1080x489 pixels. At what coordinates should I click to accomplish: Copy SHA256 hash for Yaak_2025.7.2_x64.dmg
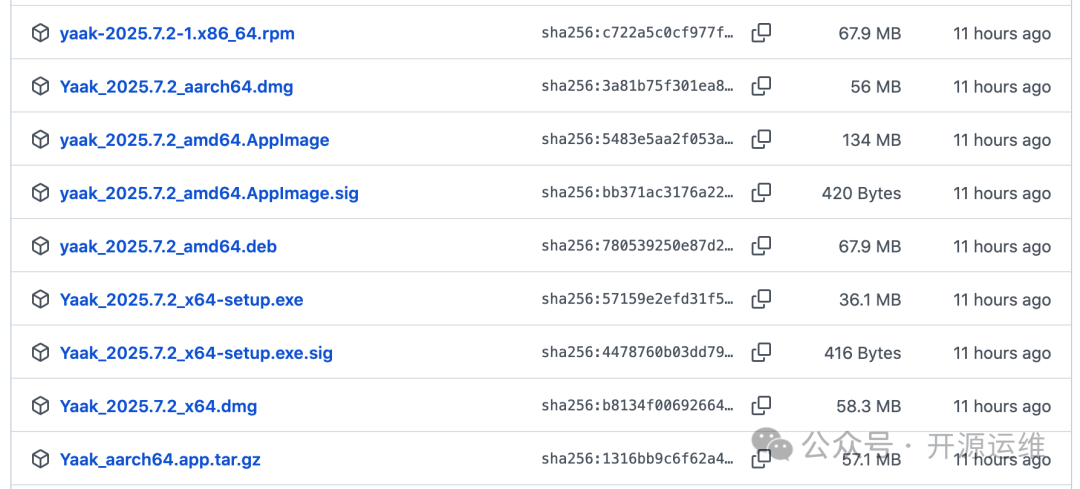[x=761, y=405]
